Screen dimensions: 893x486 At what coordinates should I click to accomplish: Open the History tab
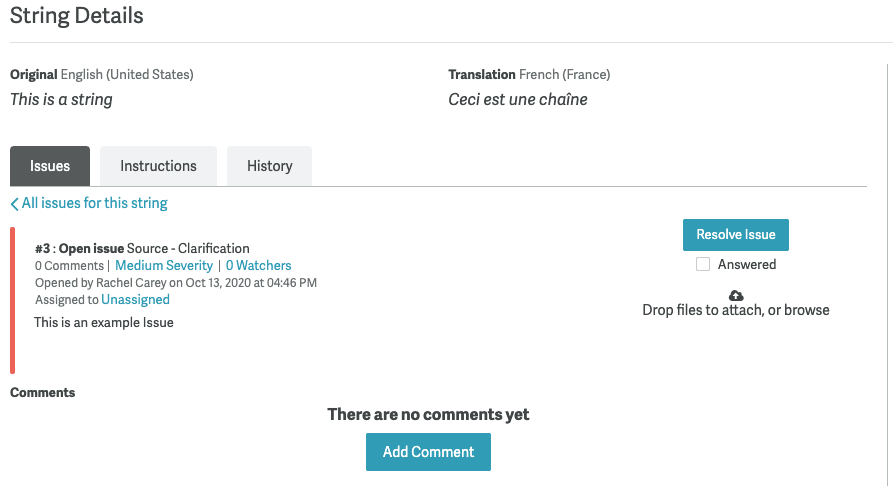click(269, 166)
